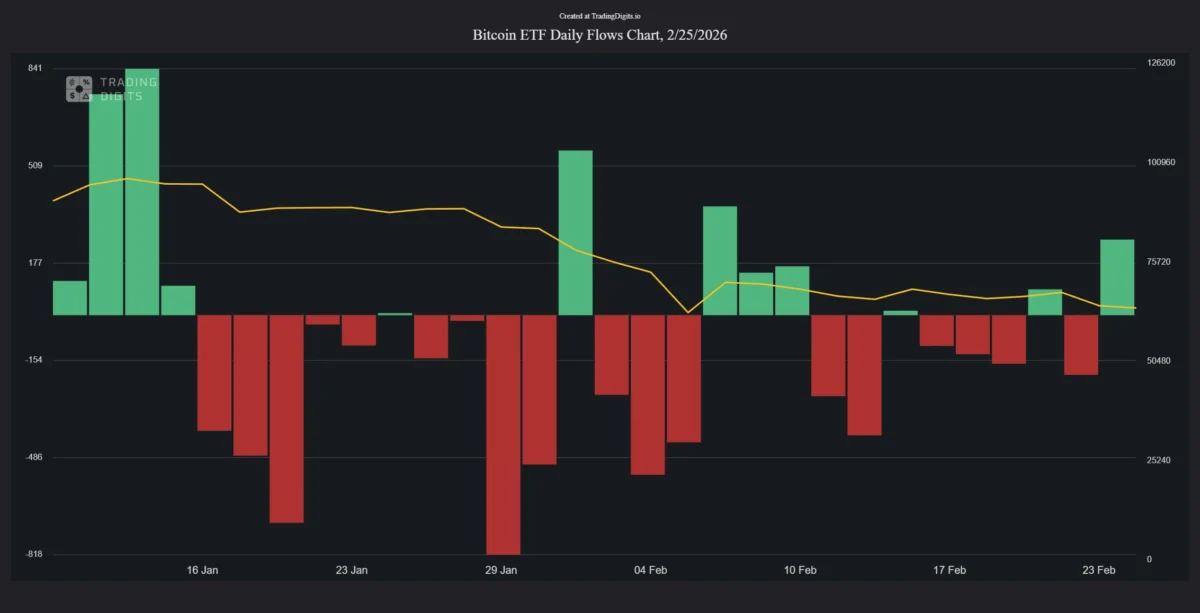Screen dimensions: 1200x613
Task: Click the 126200 right axis label
Action: 1162,63
